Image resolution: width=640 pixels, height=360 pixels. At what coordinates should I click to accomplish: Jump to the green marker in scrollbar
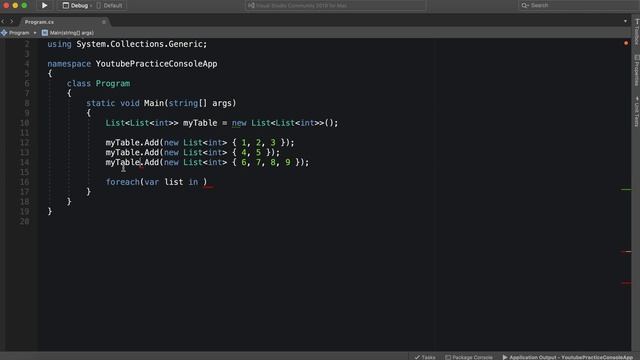point(626,189)
